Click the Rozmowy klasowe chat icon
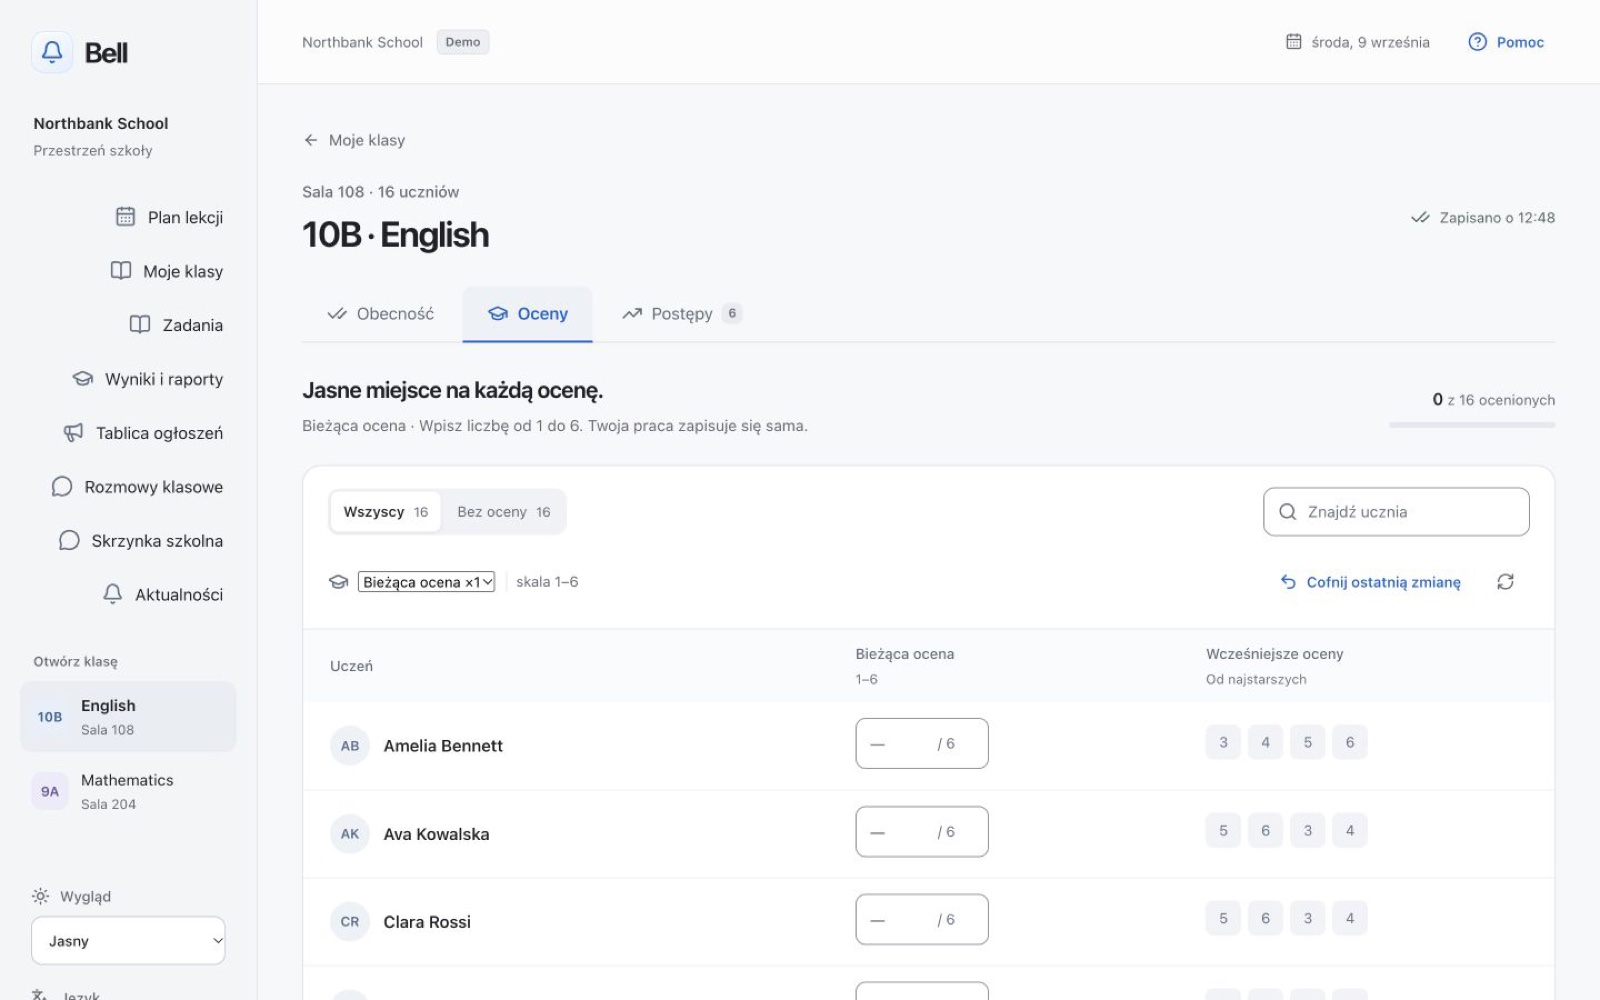This screenshot has width=1600, height=1000. click(x=62, y=487)
